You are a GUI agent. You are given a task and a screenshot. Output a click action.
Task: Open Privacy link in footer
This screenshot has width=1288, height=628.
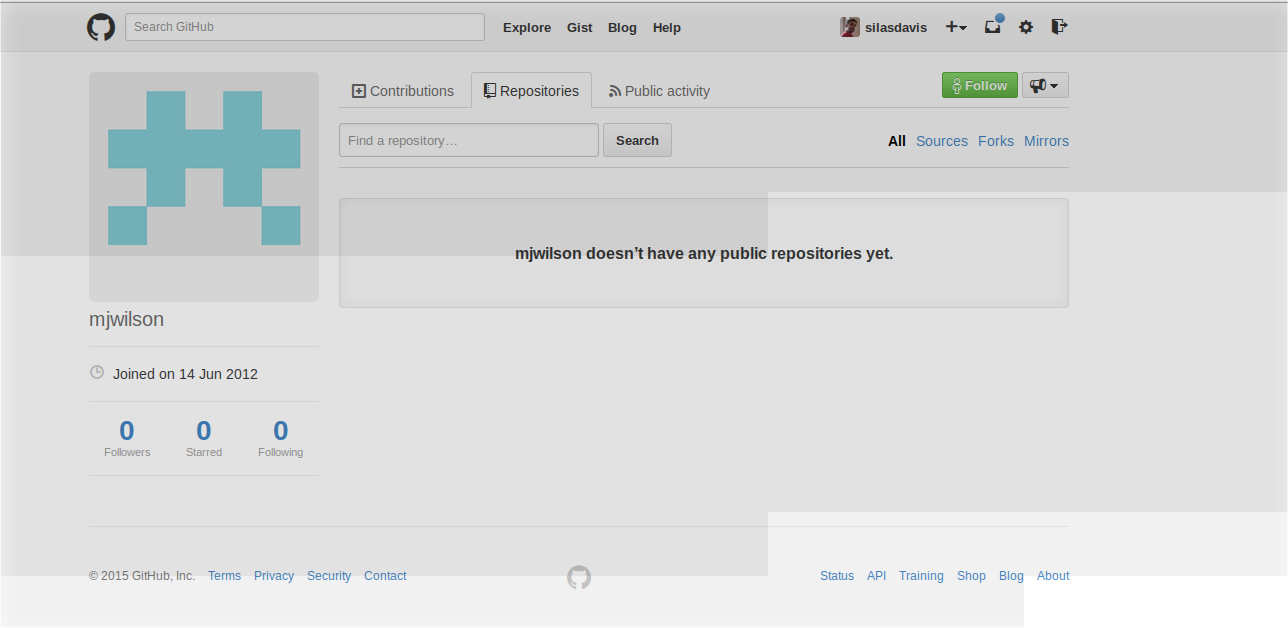coord(274,576)
